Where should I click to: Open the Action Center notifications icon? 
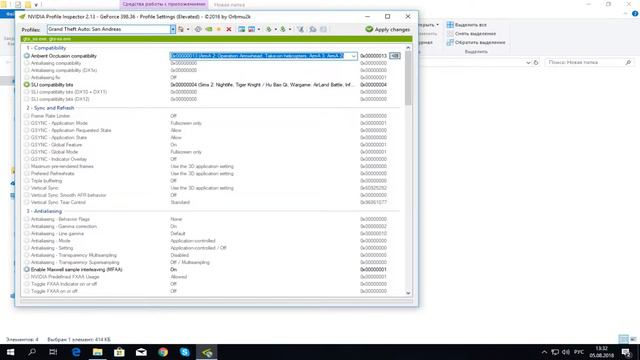[627, 352]
